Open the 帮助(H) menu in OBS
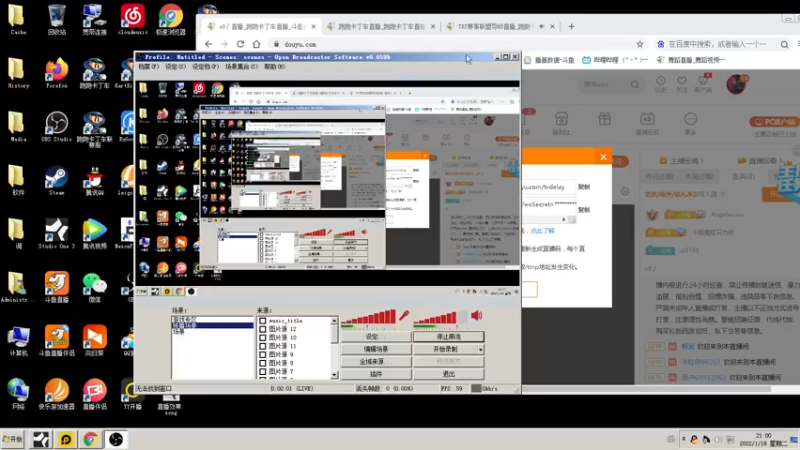The width and height of the screenshot is (800, 450). [274, 67]
